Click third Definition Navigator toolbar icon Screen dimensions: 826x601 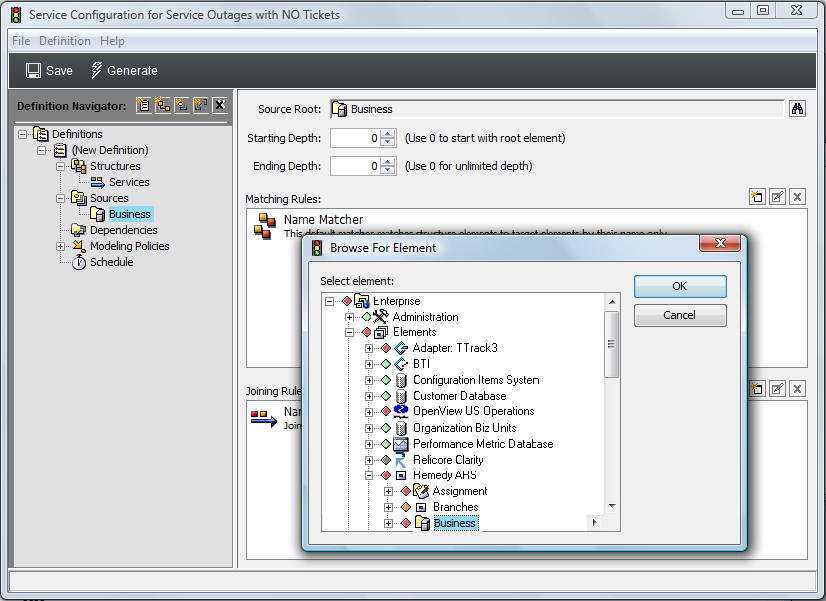[182, 105]
